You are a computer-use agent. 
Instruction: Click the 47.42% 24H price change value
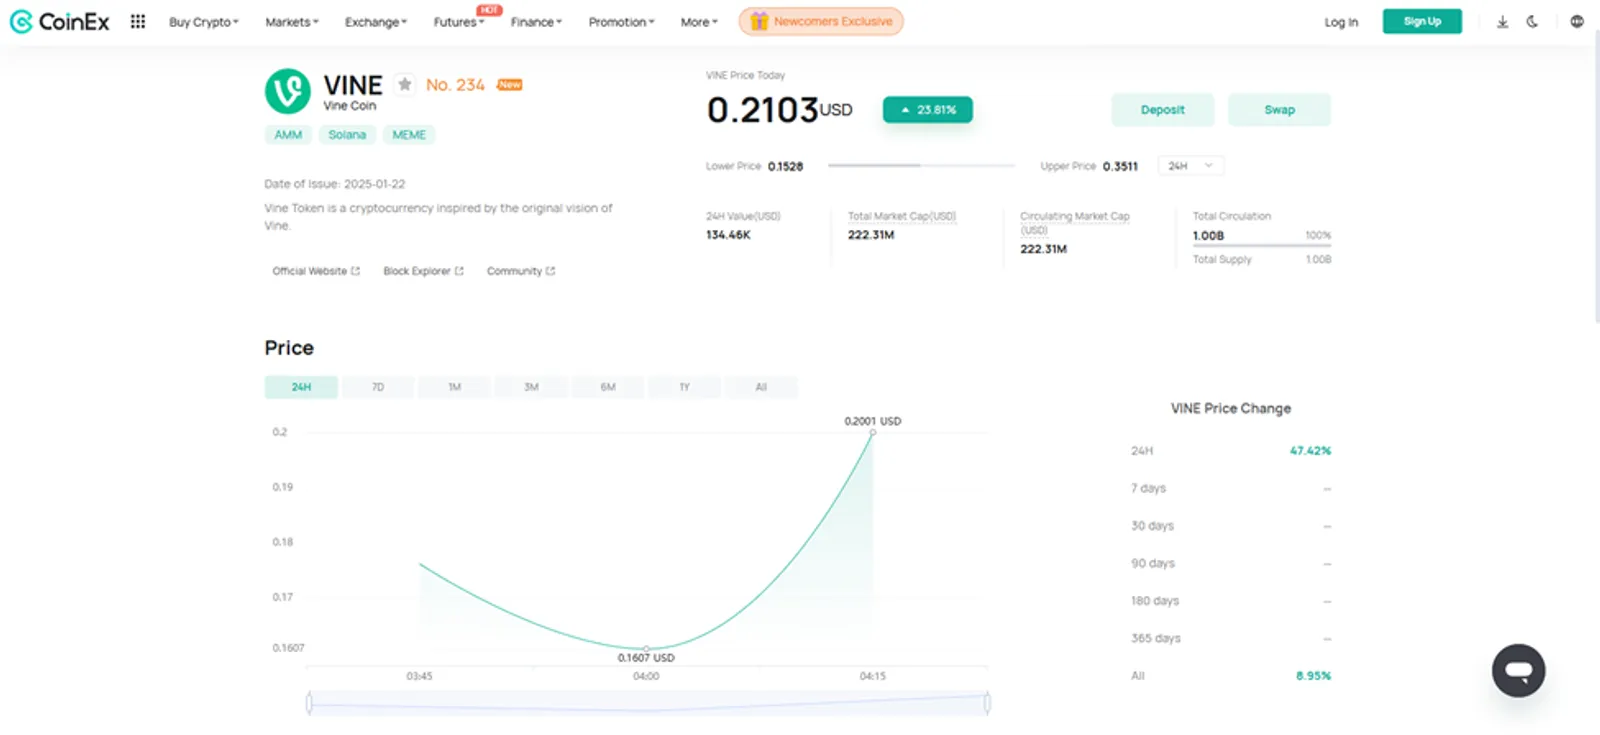(x=1310, y=451)
